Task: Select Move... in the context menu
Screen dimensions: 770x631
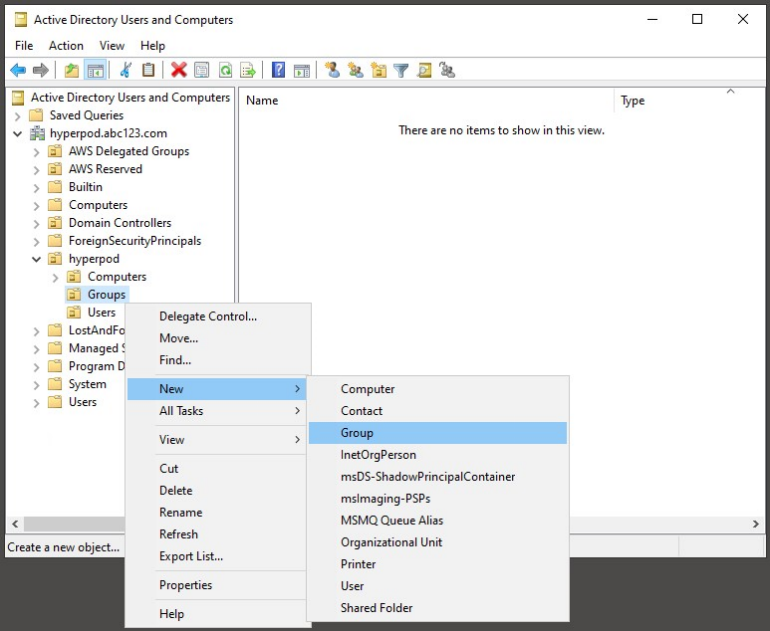Action: tap(216, 338)
